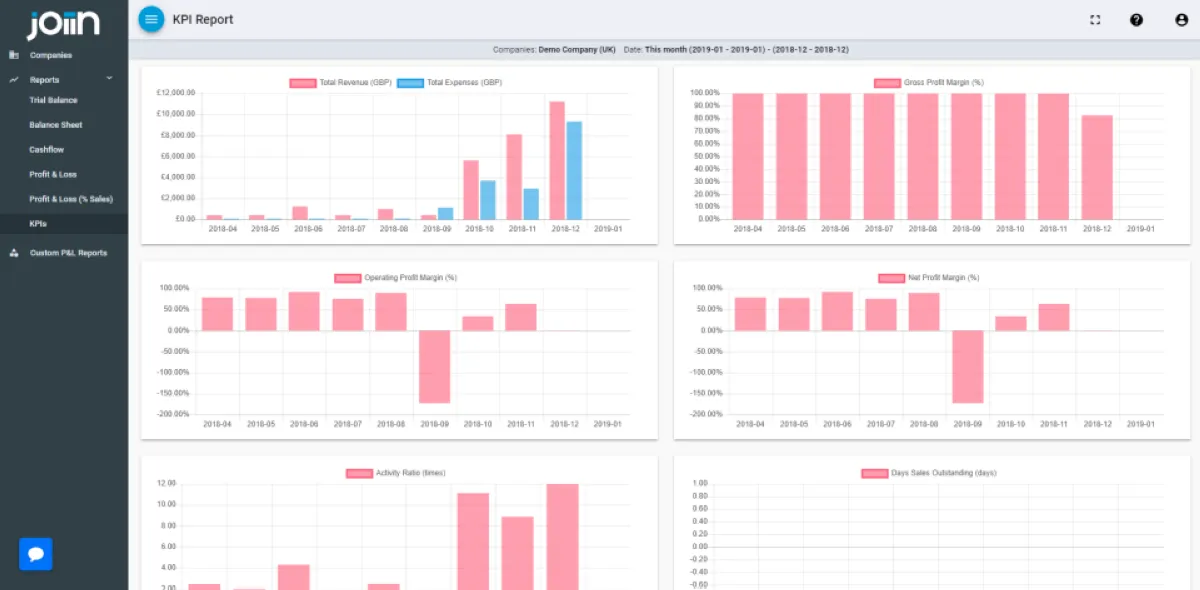Collapse the Reports section chevron
Viewport: 1200px width, 590px height.
click(109, 79)
